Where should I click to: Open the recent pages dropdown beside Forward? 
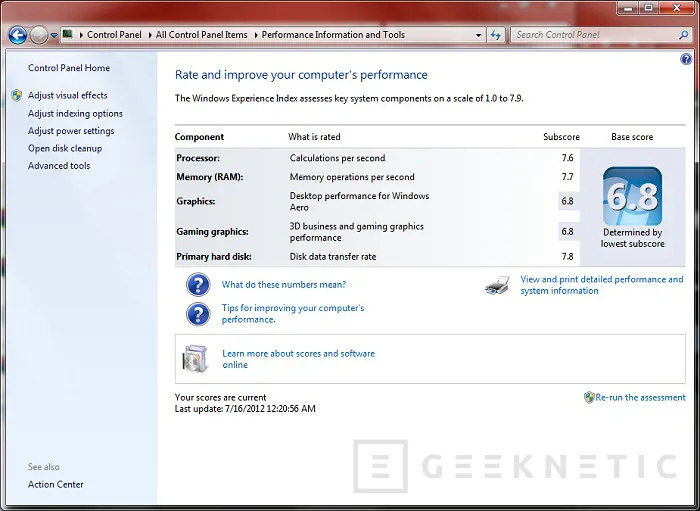(x=54, y=35)
